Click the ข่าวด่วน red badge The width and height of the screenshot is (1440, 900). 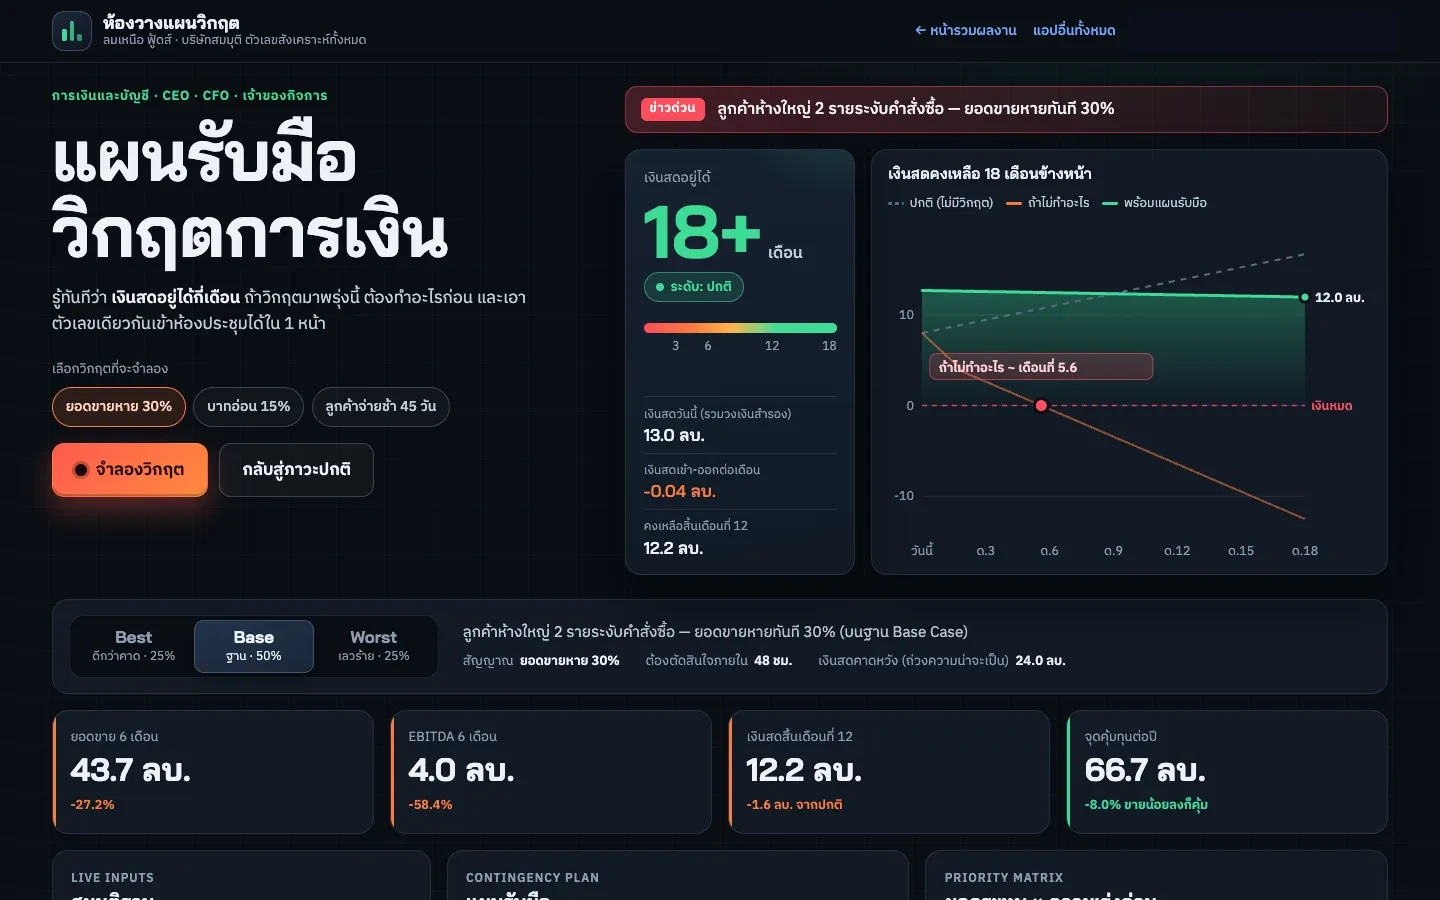pyautogui.click(x=672, y=109)
